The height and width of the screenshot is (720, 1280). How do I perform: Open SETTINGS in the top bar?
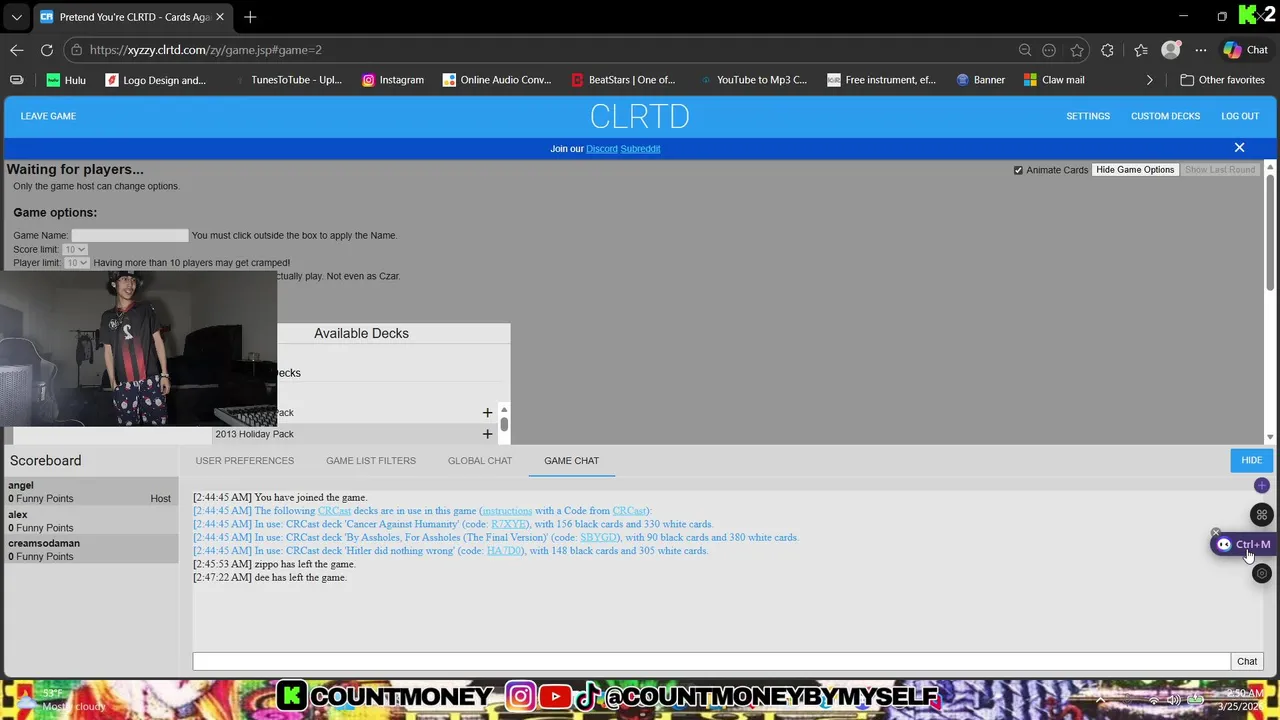(x=1088, y=116)
